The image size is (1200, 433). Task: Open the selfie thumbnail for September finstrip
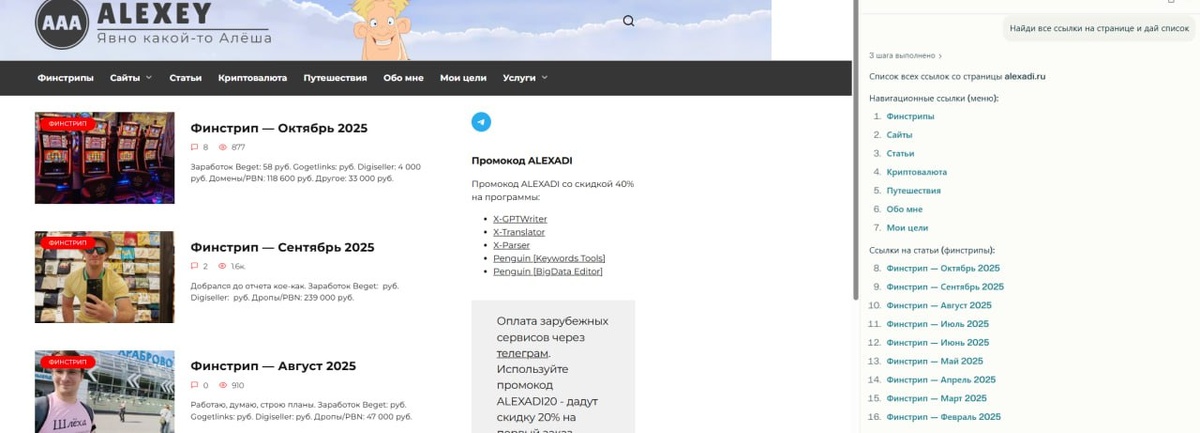[x=104, y=277]
